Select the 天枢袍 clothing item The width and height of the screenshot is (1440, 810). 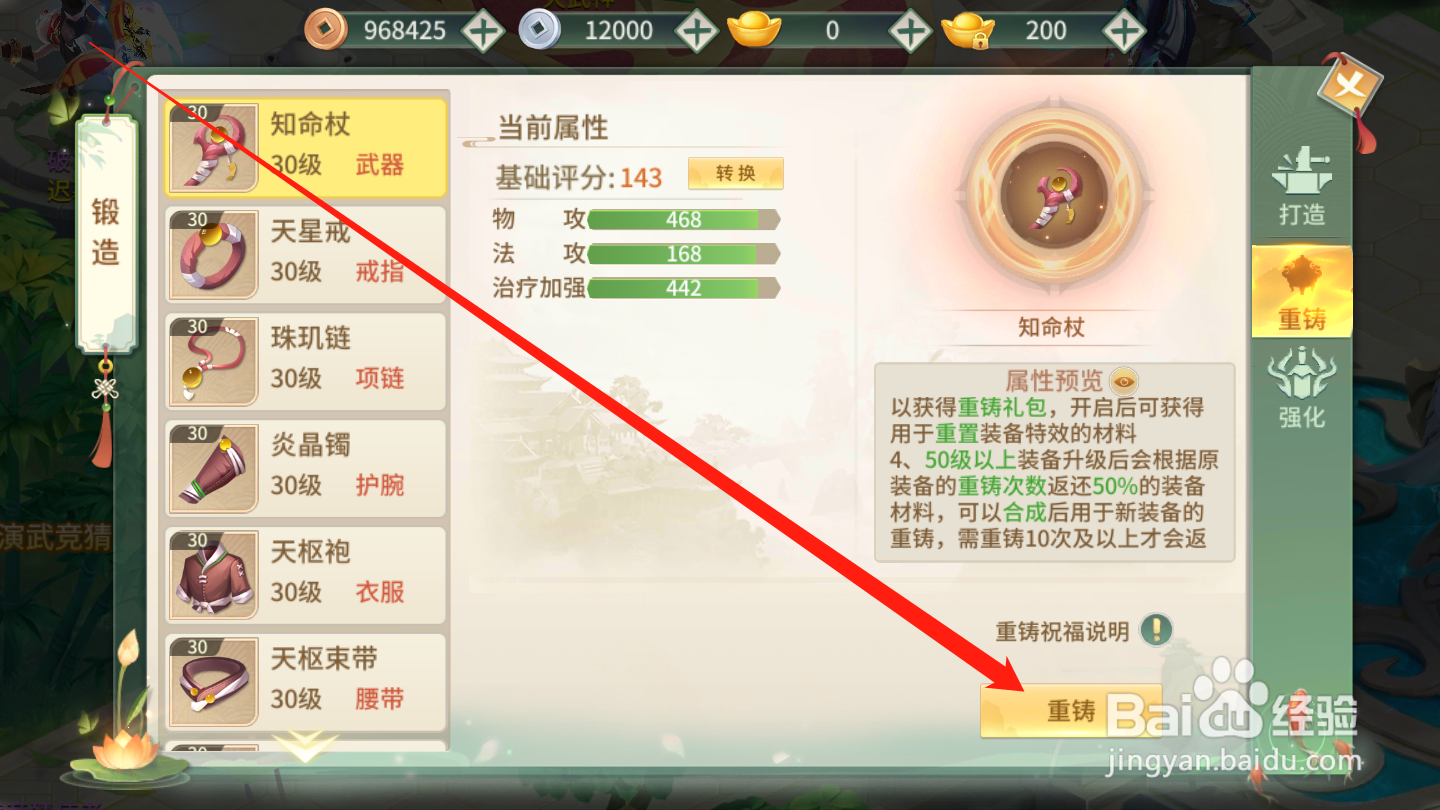click(x=305, y=574)
